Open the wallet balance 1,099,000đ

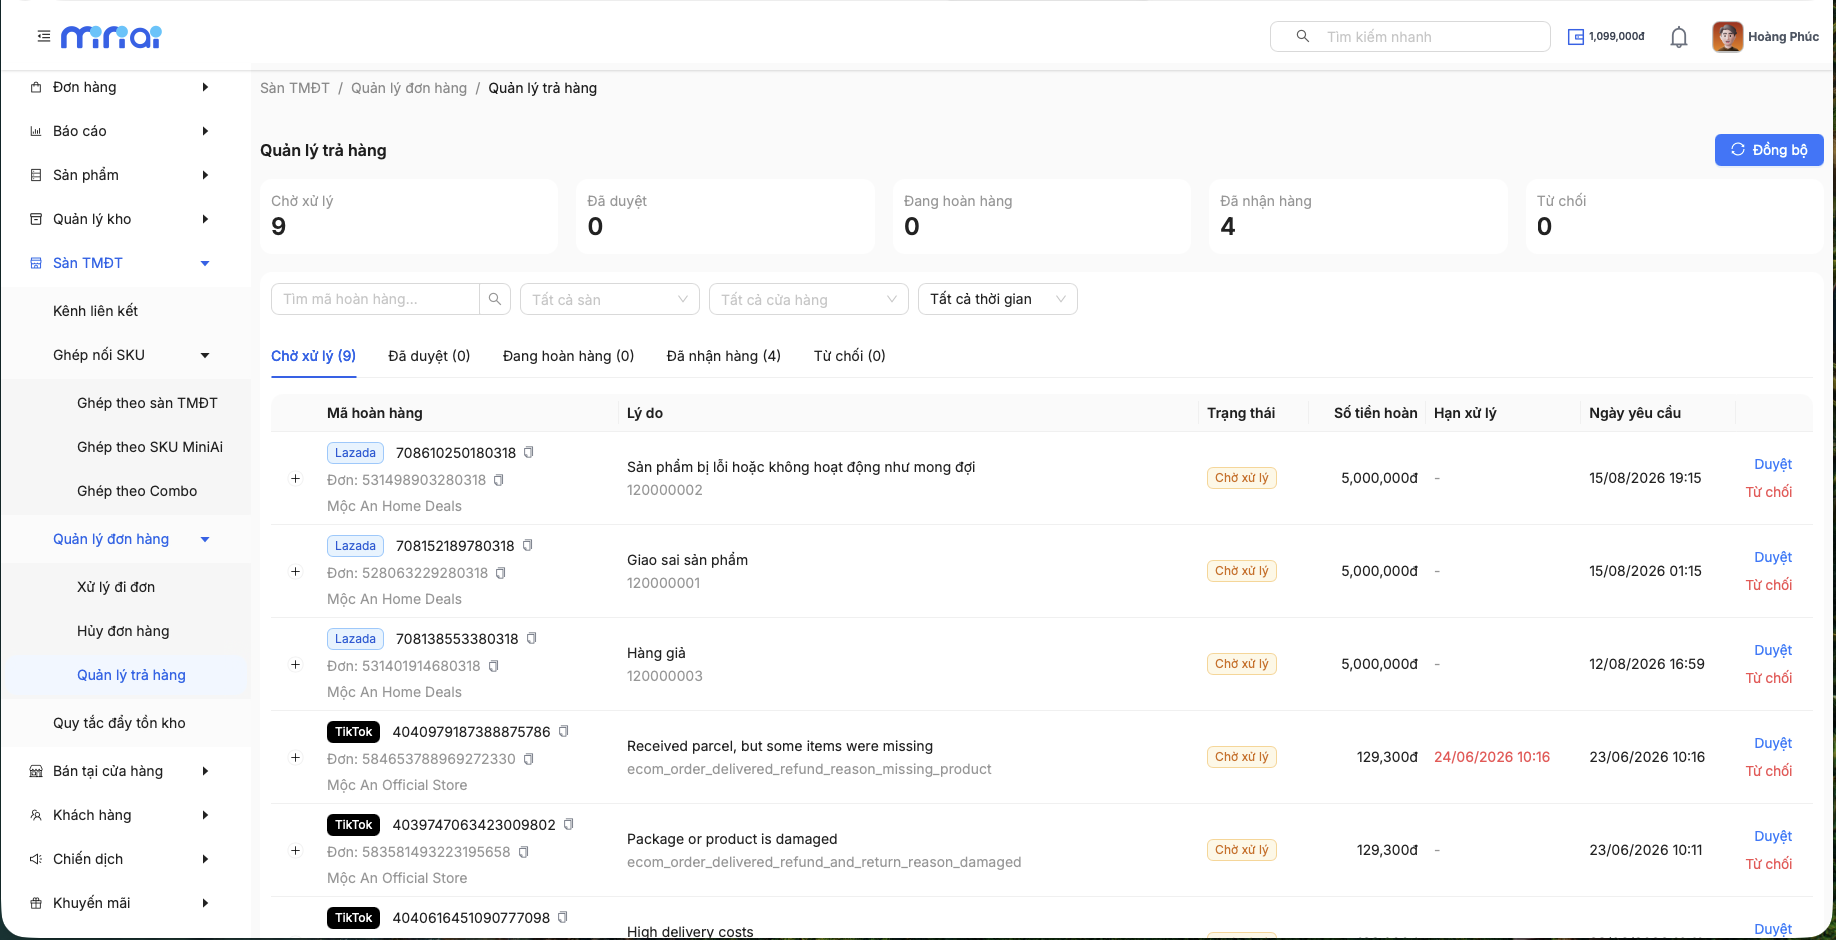[x=1606, y=37]
